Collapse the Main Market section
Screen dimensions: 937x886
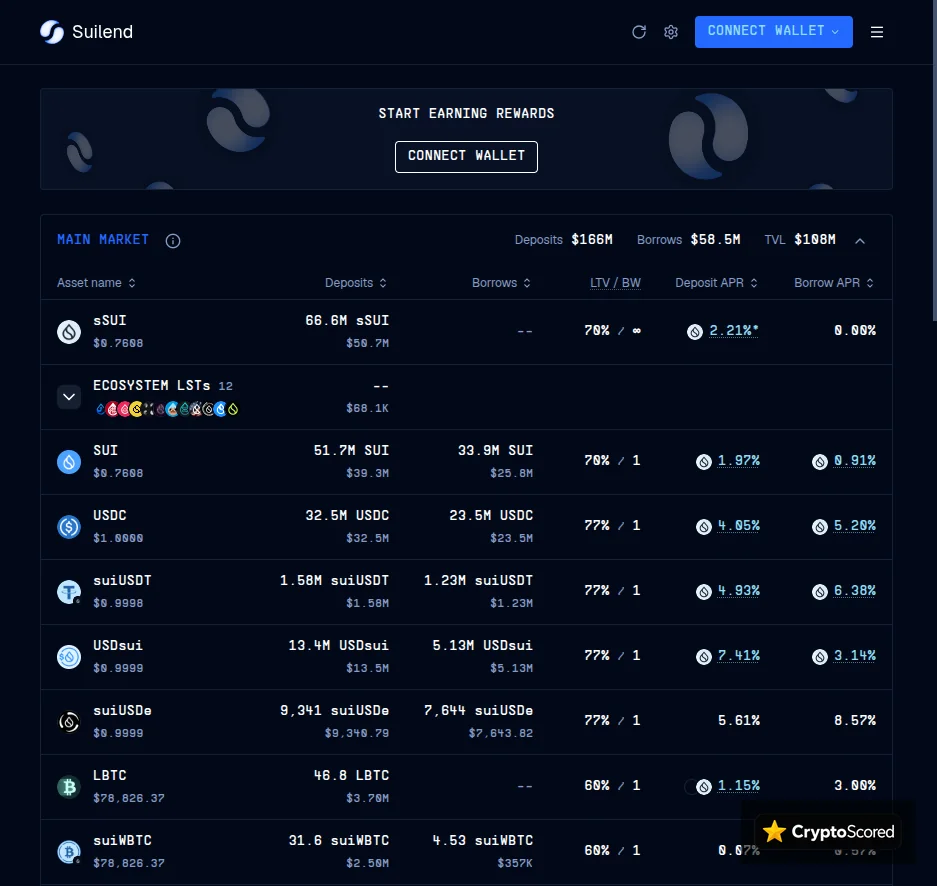point(860,241)
